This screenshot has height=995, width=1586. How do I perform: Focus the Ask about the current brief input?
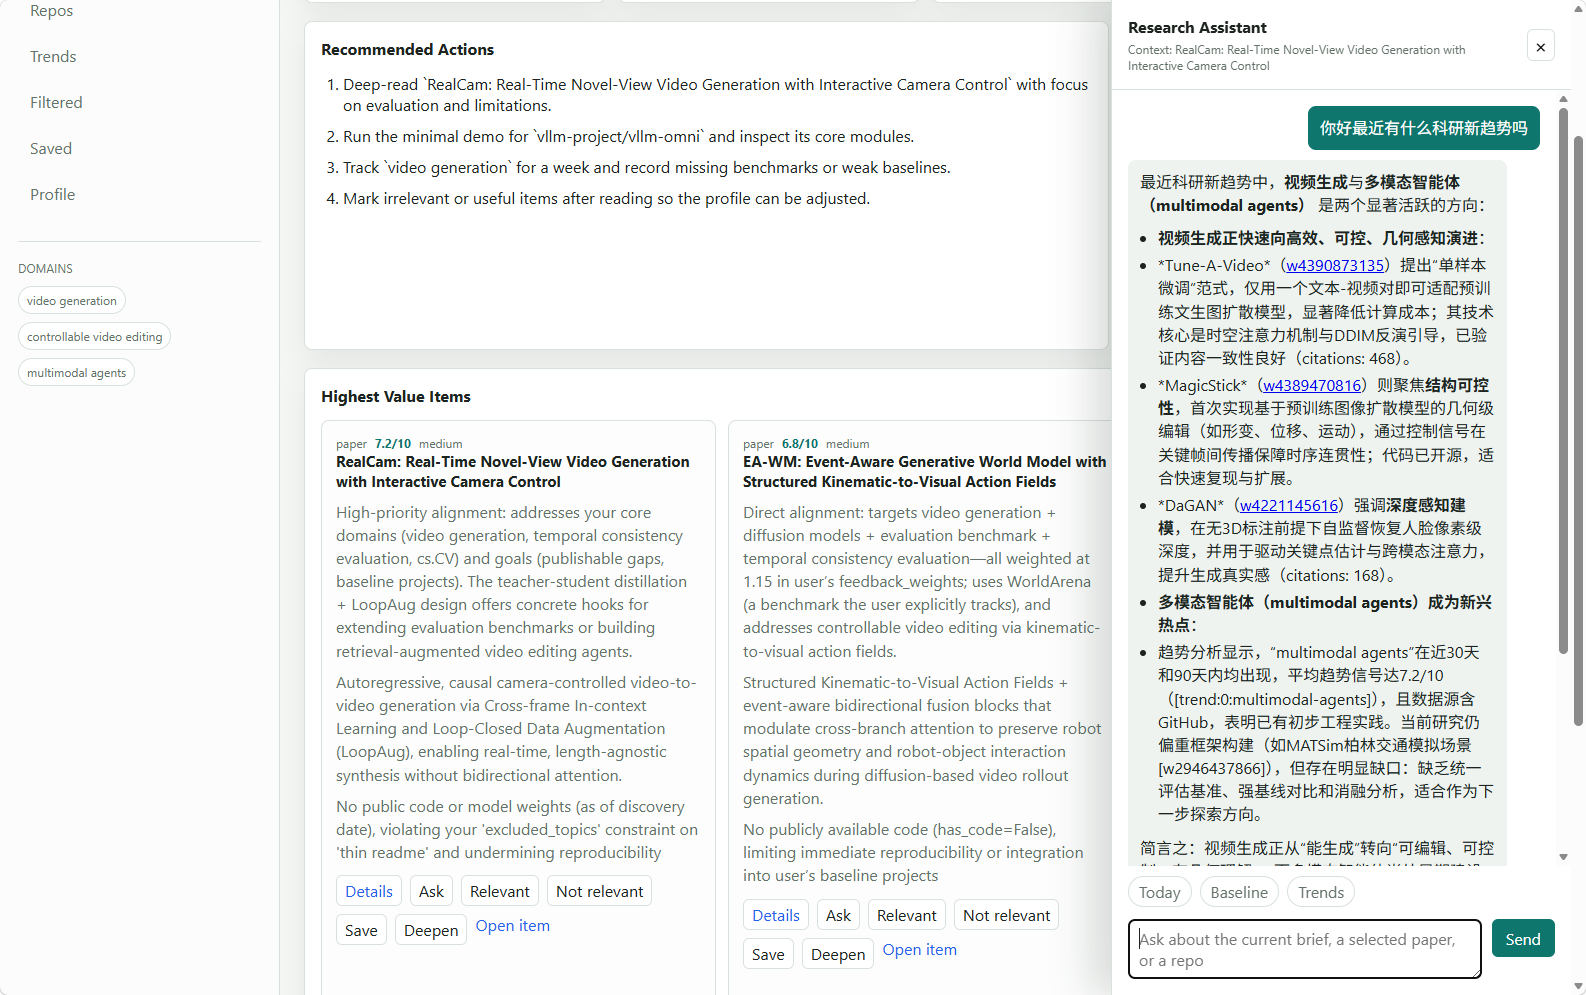[x=1305, y=949]
